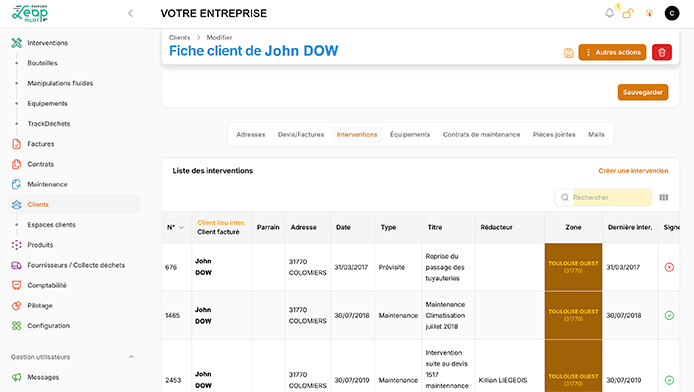Click the Créer une intervention link

(x=633, y=171)
